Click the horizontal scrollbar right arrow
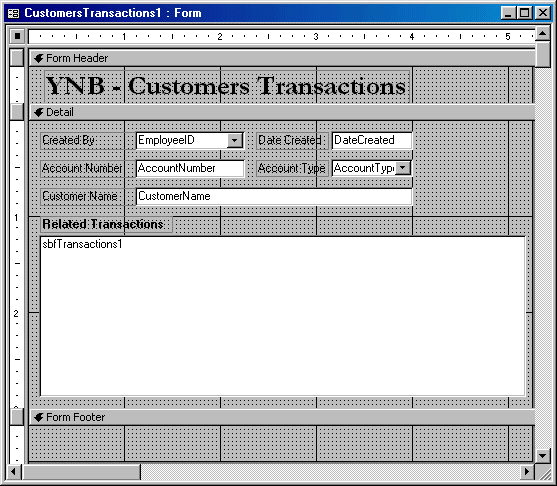The width and height of the screenshot is (557, 486). 527,472
